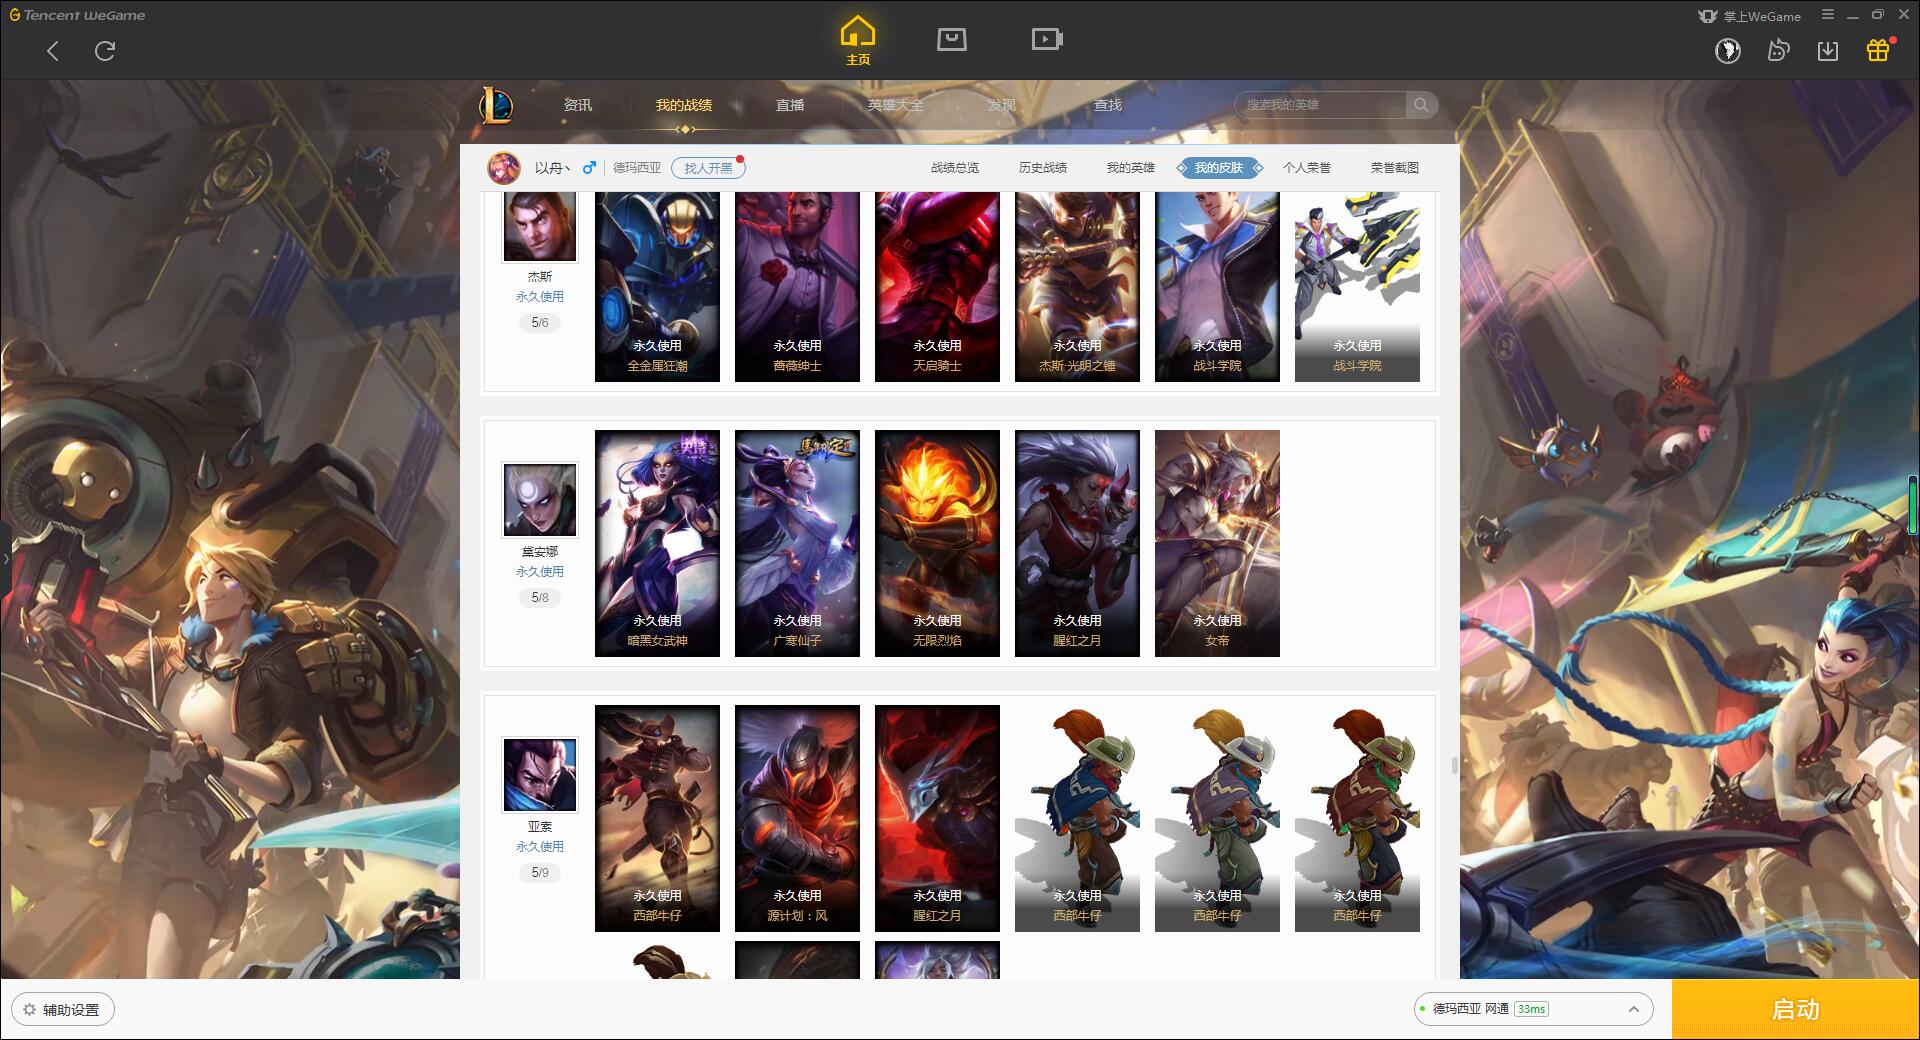Click 杰斯 skin count 5/6
1920x1040 pixels.
coord(540,323)
